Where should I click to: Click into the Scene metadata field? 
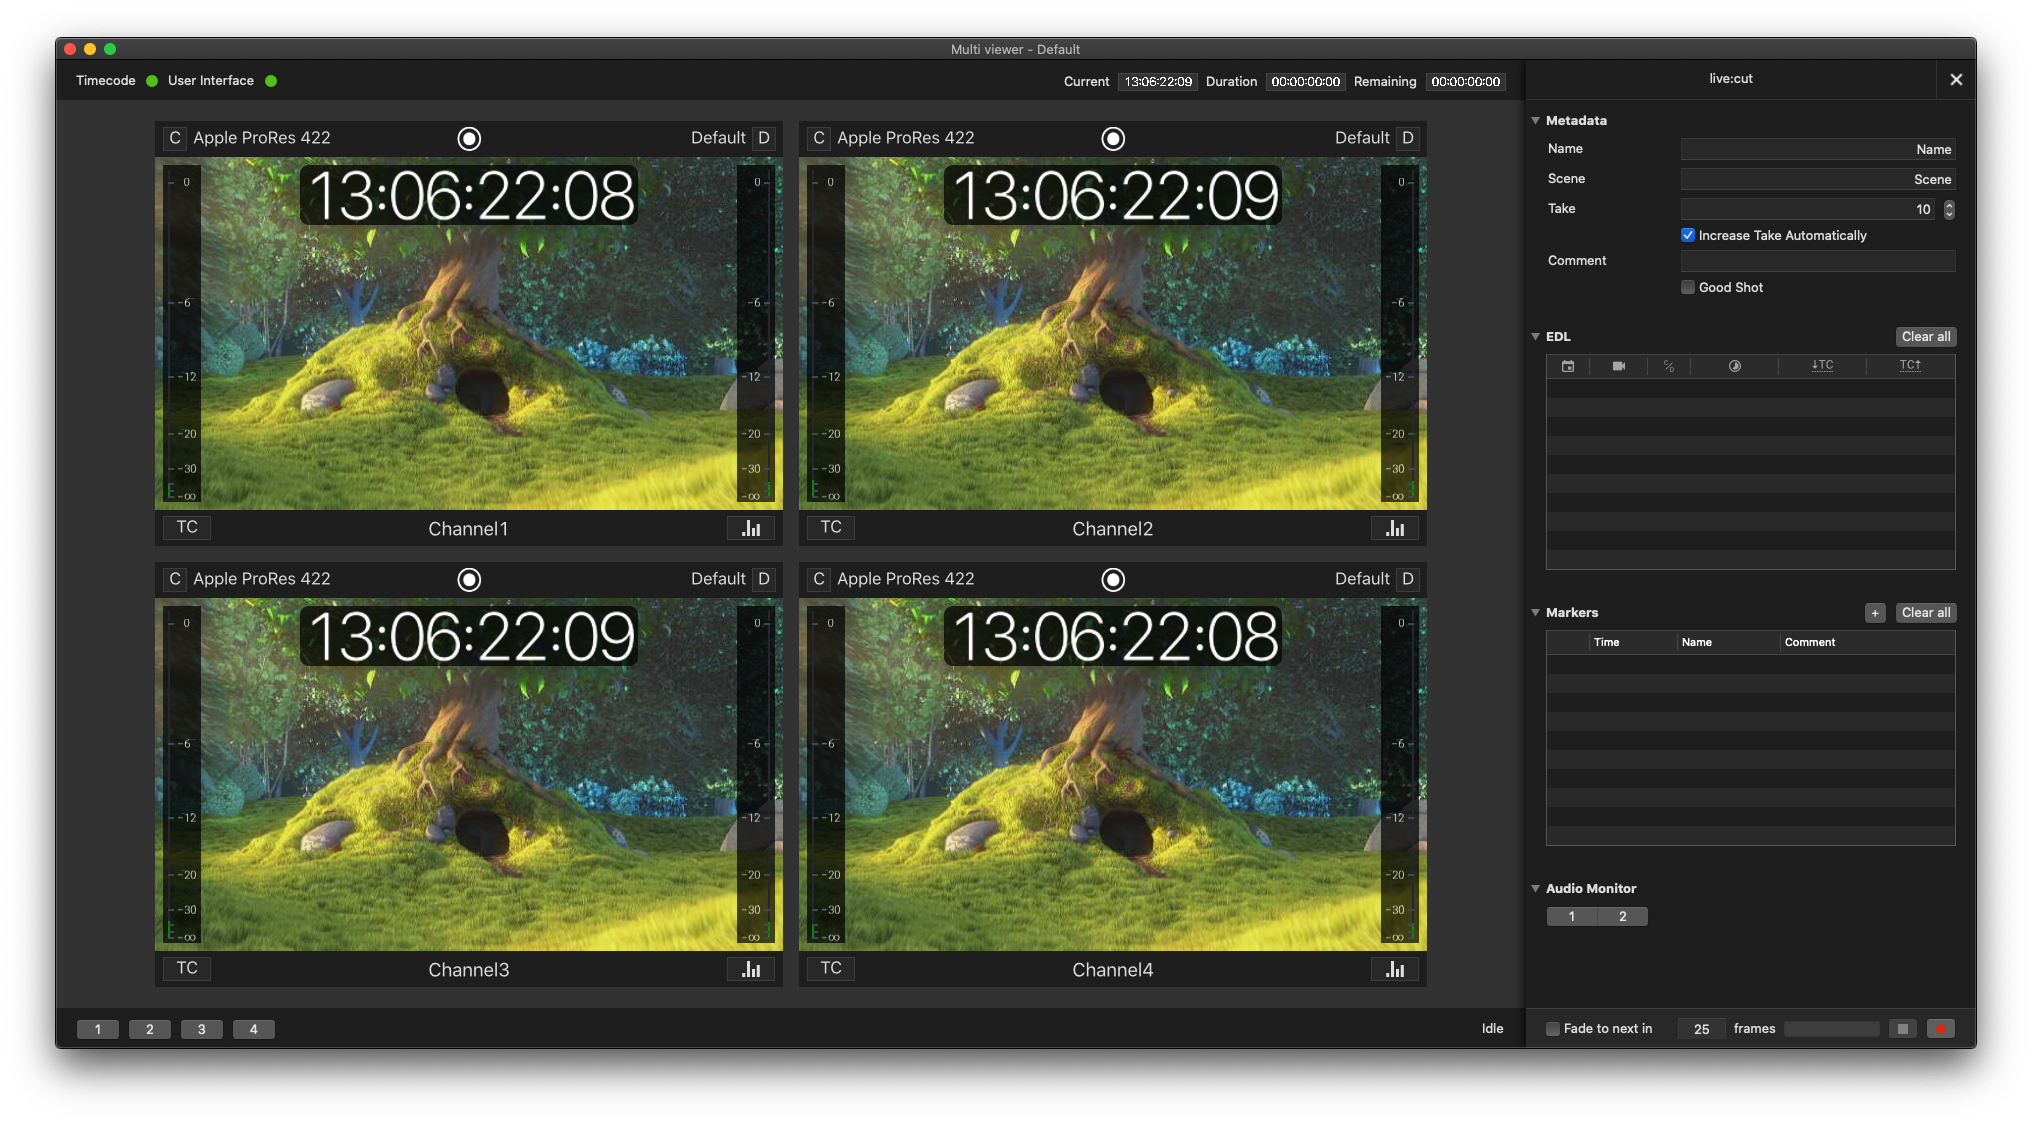coord(1818,180)
